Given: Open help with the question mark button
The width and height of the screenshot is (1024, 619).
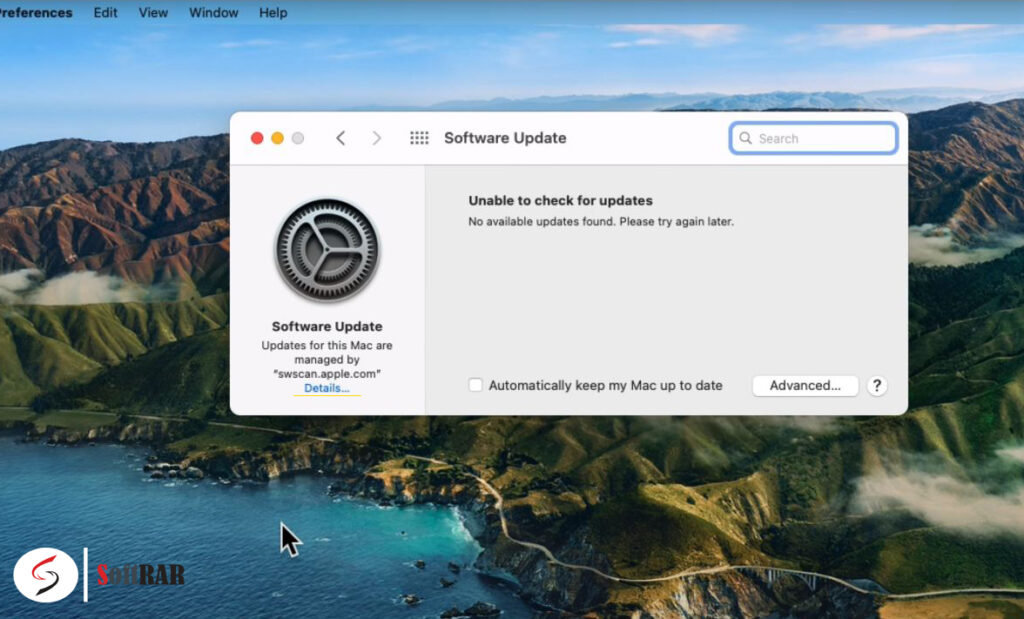Looking at the screenshot, I should click(x=877, y=386).
